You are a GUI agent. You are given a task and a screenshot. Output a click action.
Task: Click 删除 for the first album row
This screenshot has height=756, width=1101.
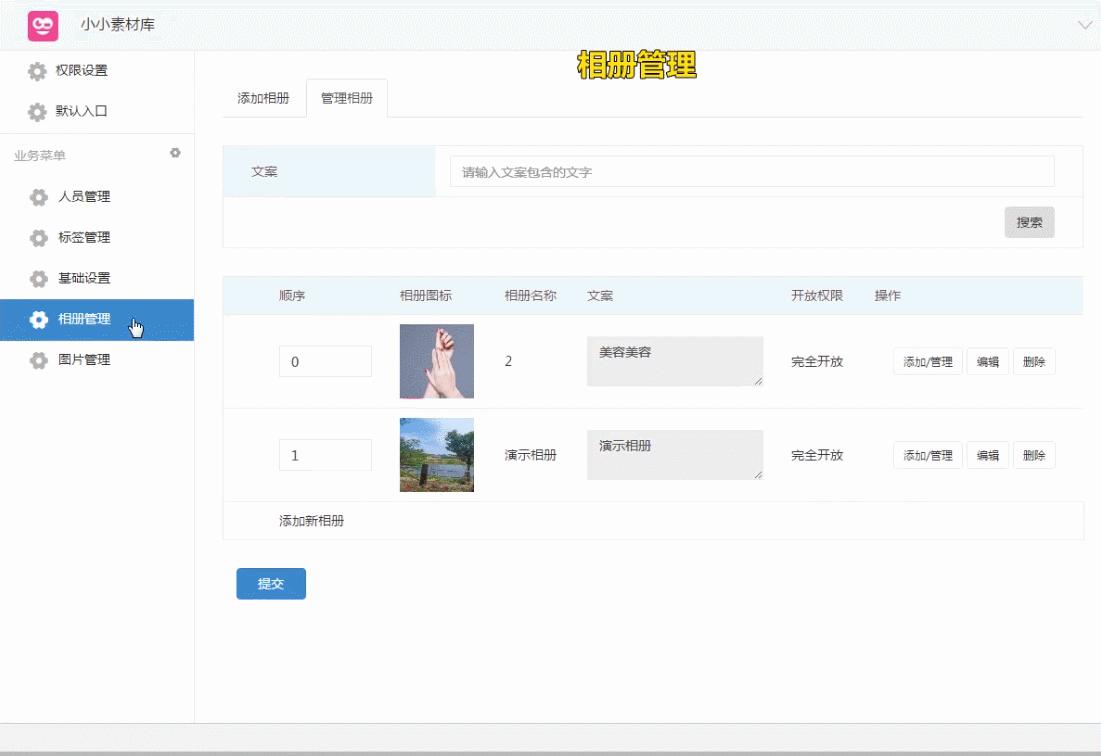pos(1034,361)
